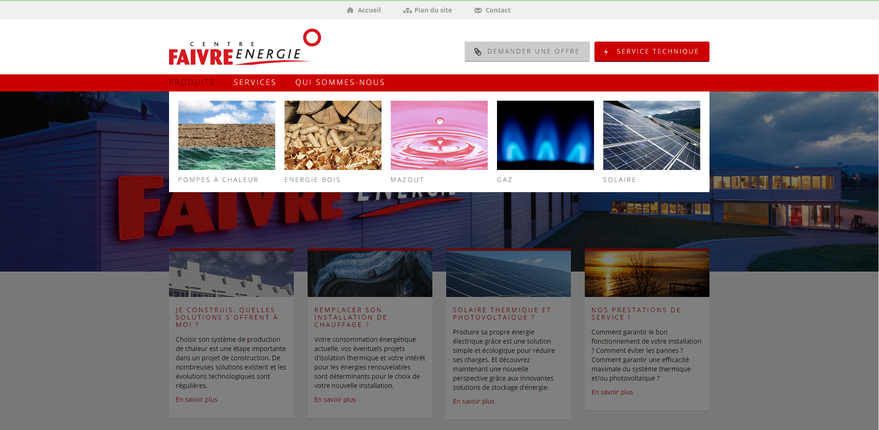The height and width of the screenshot is (430, 879).
Task: Click the tag icon in Demander une offre
Action: [478, 52]
